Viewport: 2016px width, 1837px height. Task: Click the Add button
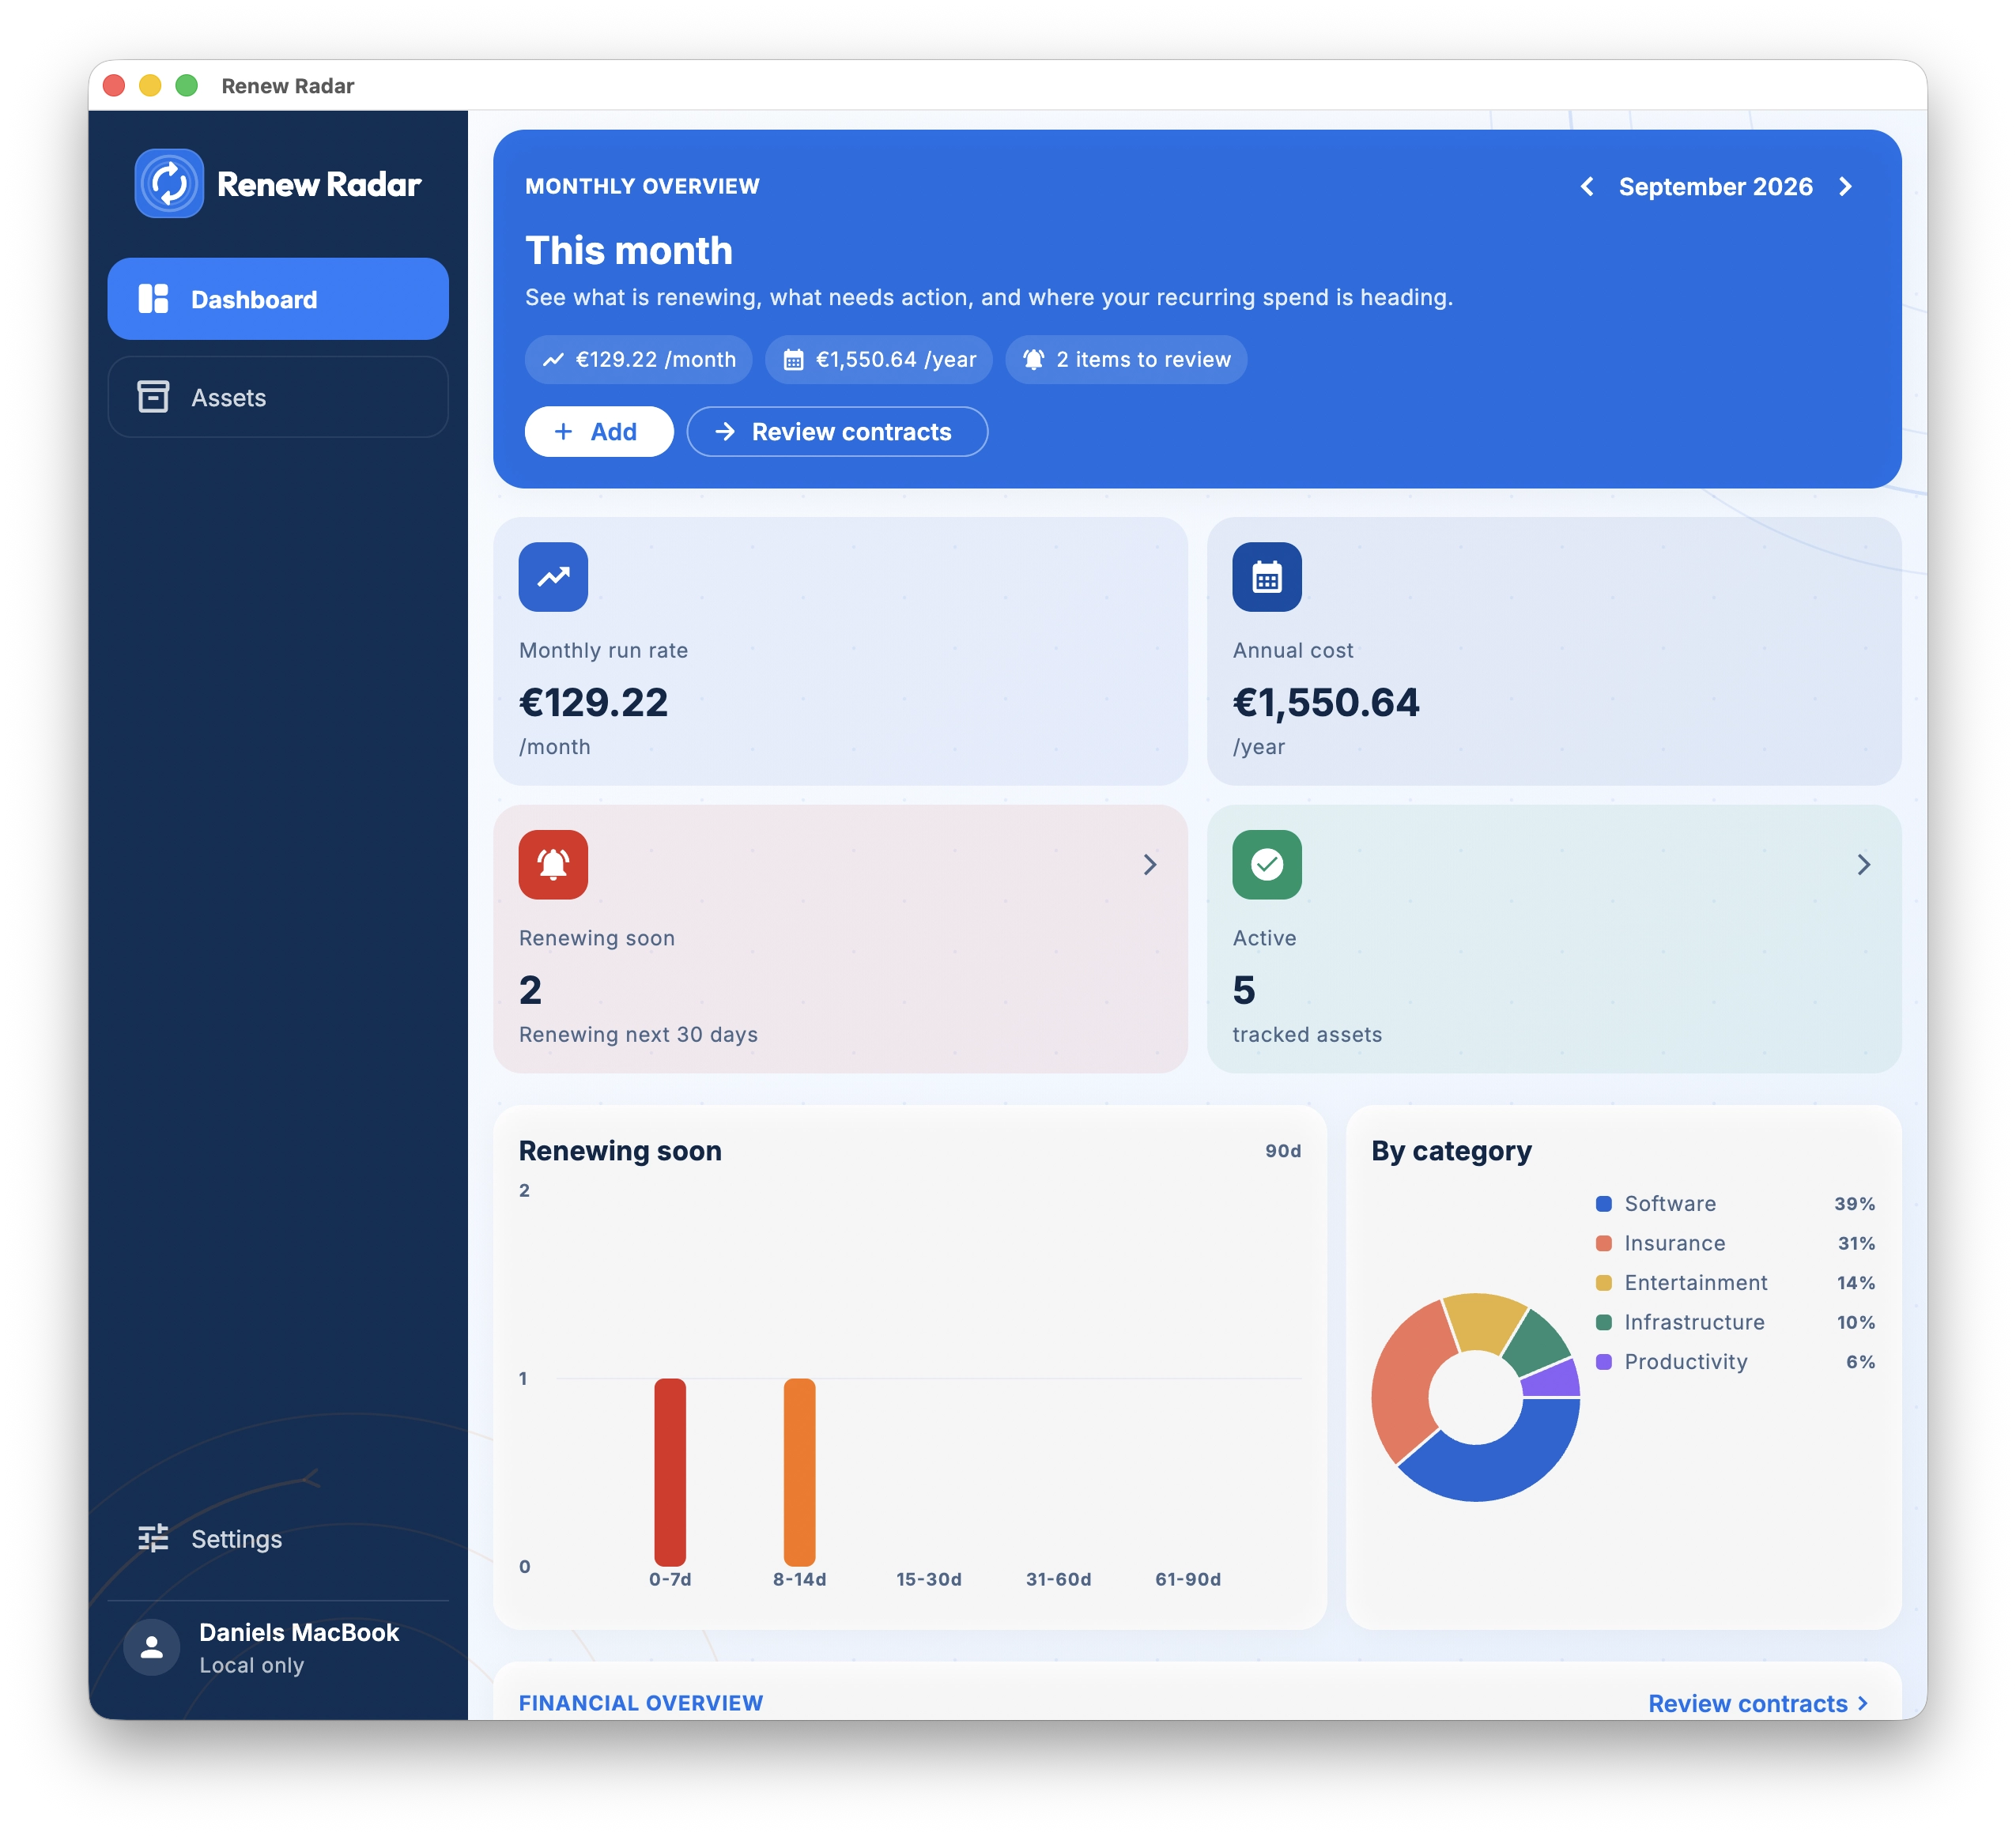pyautogui.click(x=599, y=432)
